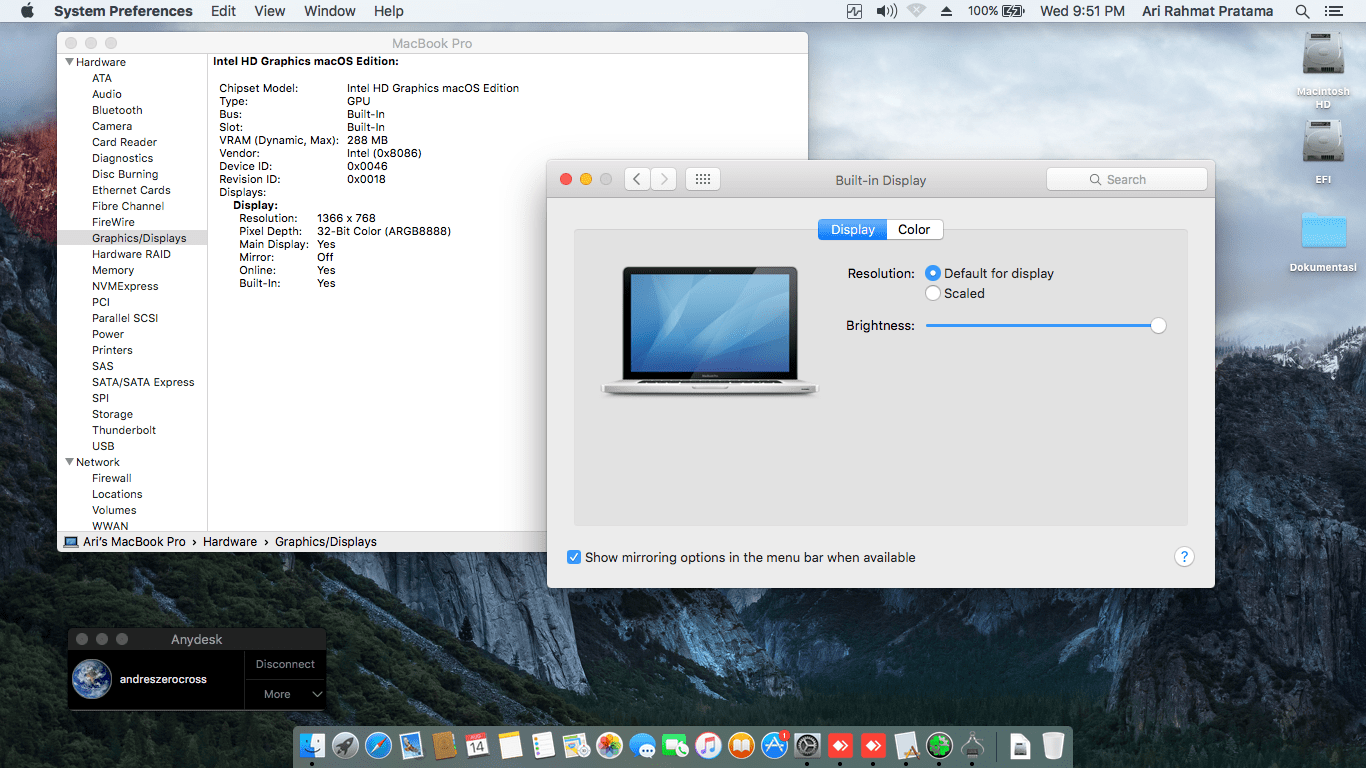Open Mail stamp icon in Dock
Viewport: 1366px width, 768px height.
(x=411, y=745)
